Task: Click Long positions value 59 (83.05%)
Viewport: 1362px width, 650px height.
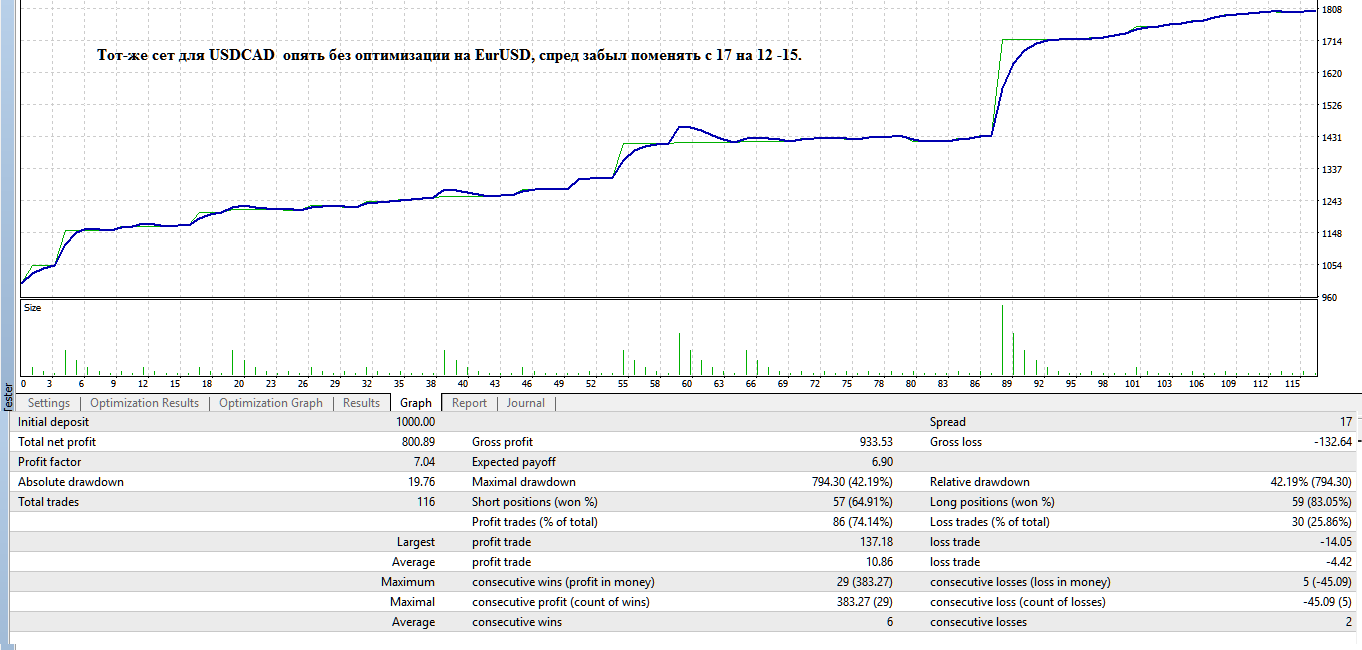Action: (1322, 502)
